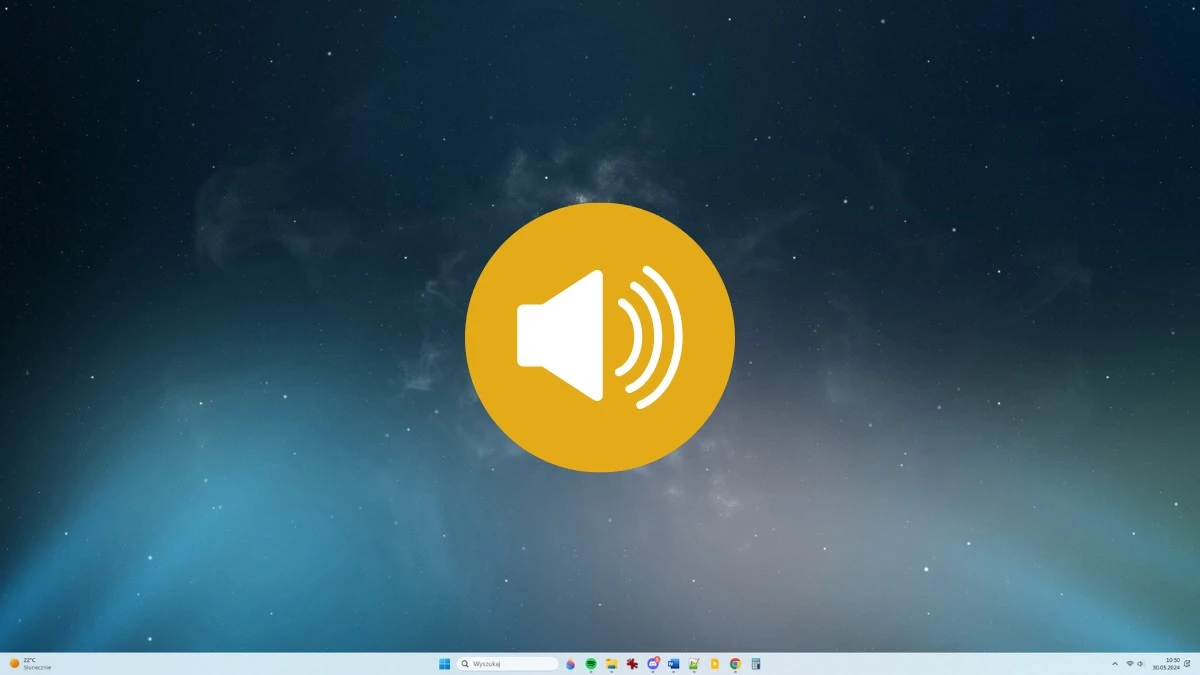The width and height of the screenshot is (1200, 675).
Task: Launch the green photo editor taskbar icon
Action: [694, 663]
